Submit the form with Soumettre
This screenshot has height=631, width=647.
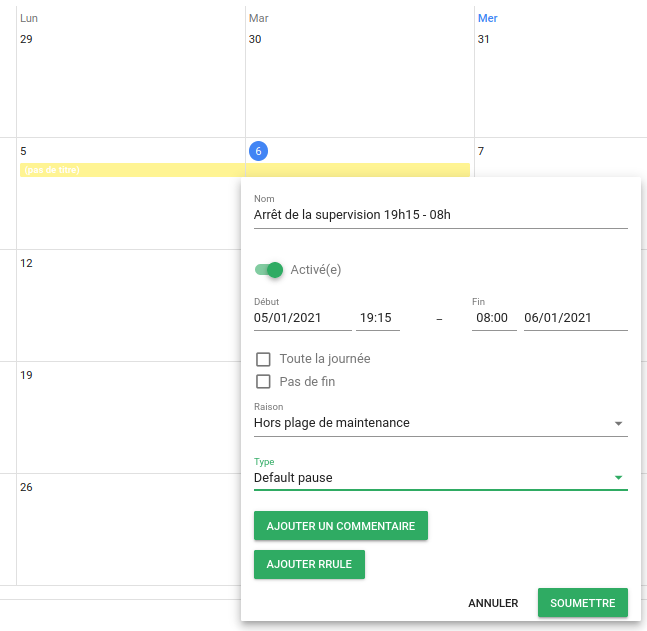click(x=582, y=603)
